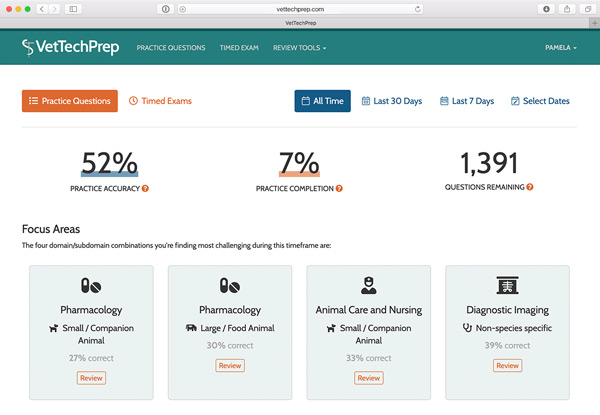
Task: Click the 1,391 questions remaining value
Action: tap(489, 163)
